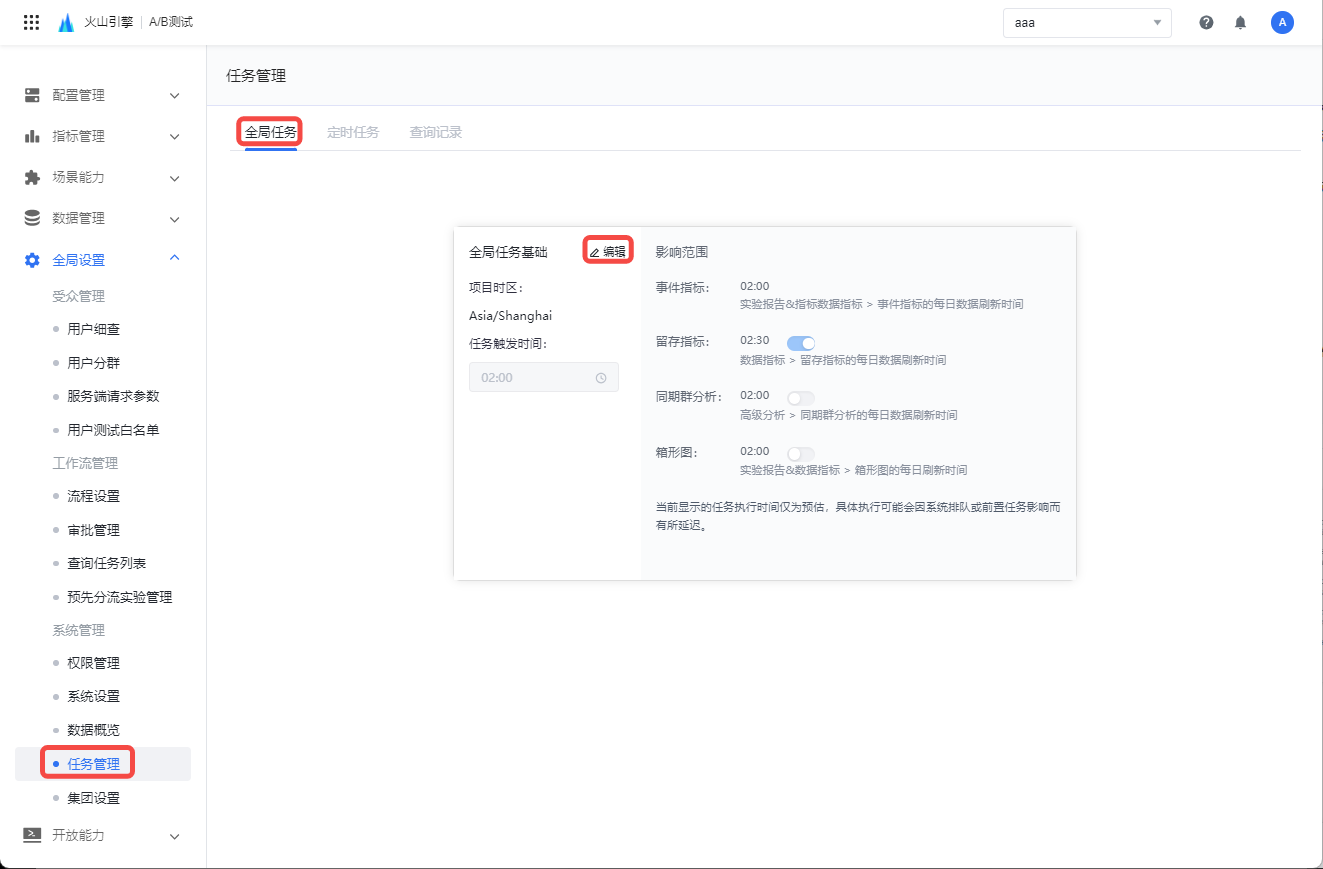Expand the 配置管理 menu chevron
The width and height of the screenshot is (1323, 869).
174,96
